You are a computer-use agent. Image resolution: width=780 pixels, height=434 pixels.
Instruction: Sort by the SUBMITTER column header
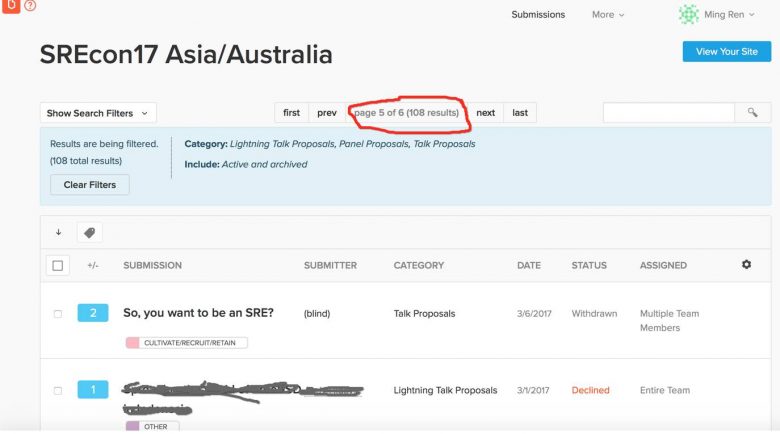pos(330,265)
